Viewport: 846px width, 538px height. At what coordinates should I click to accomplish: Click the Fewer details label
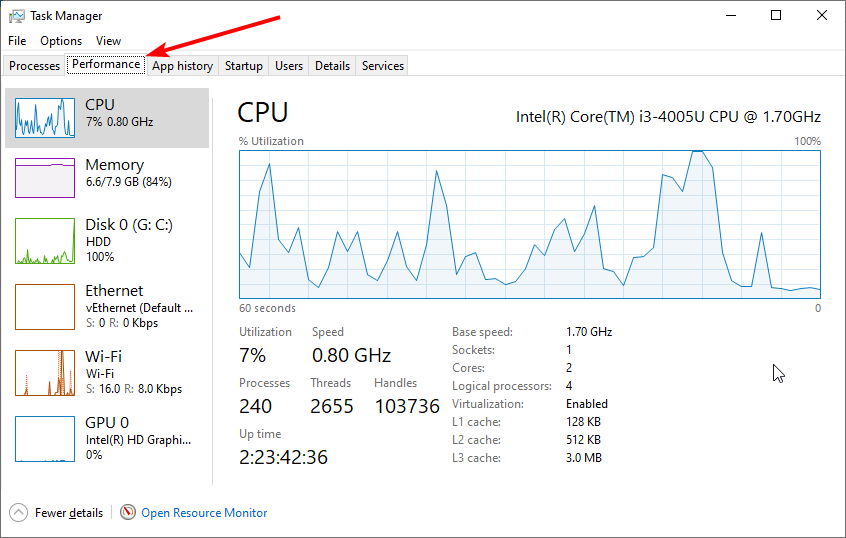pyautogui.click(x=69, y=513)
